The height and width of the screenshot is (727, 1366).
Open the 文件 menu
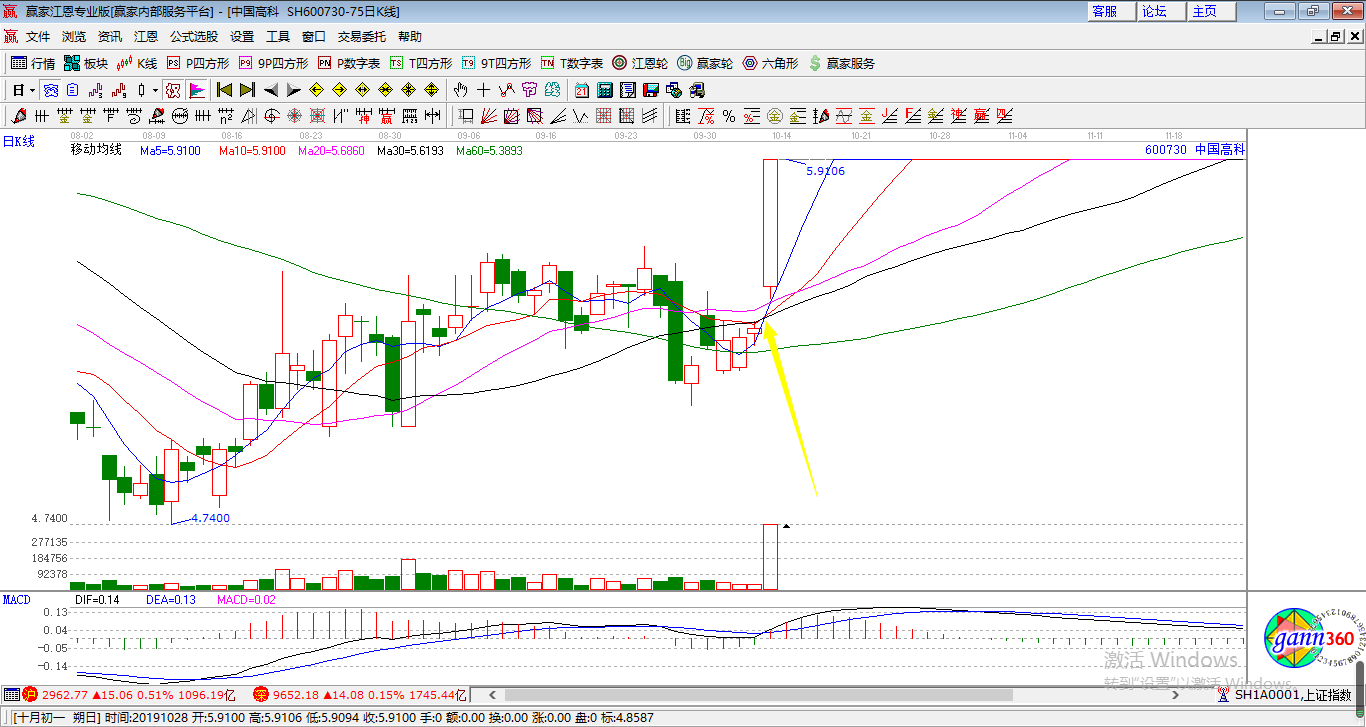point(38,36)
